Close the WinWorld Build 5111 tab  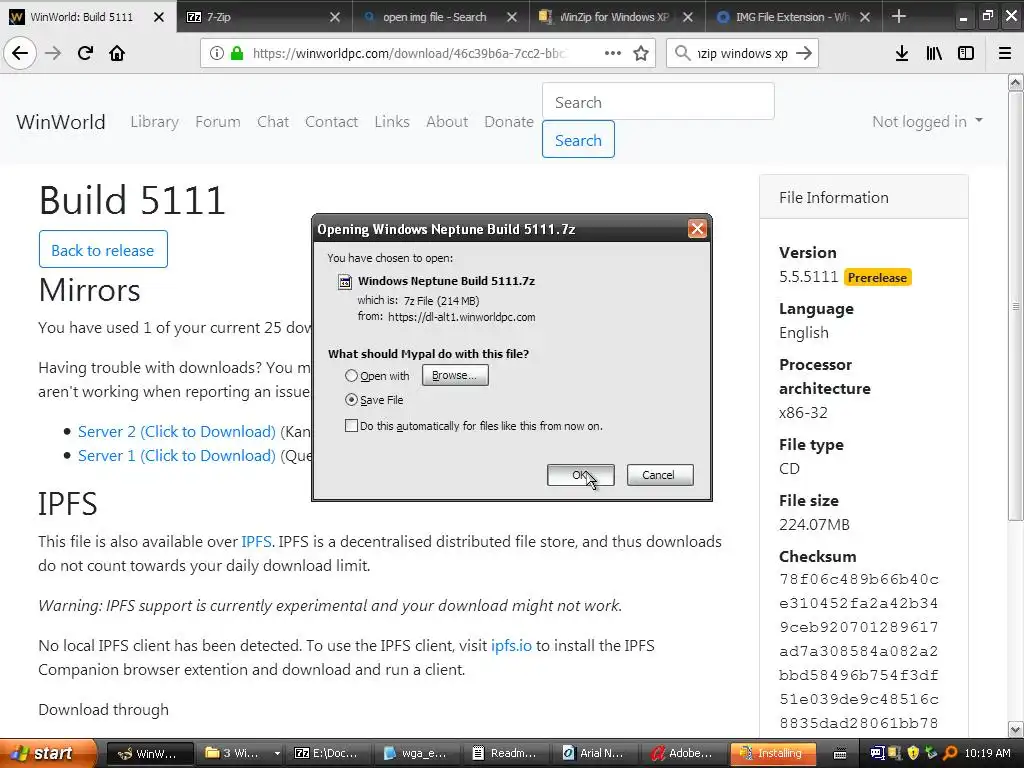coord(159,17)
